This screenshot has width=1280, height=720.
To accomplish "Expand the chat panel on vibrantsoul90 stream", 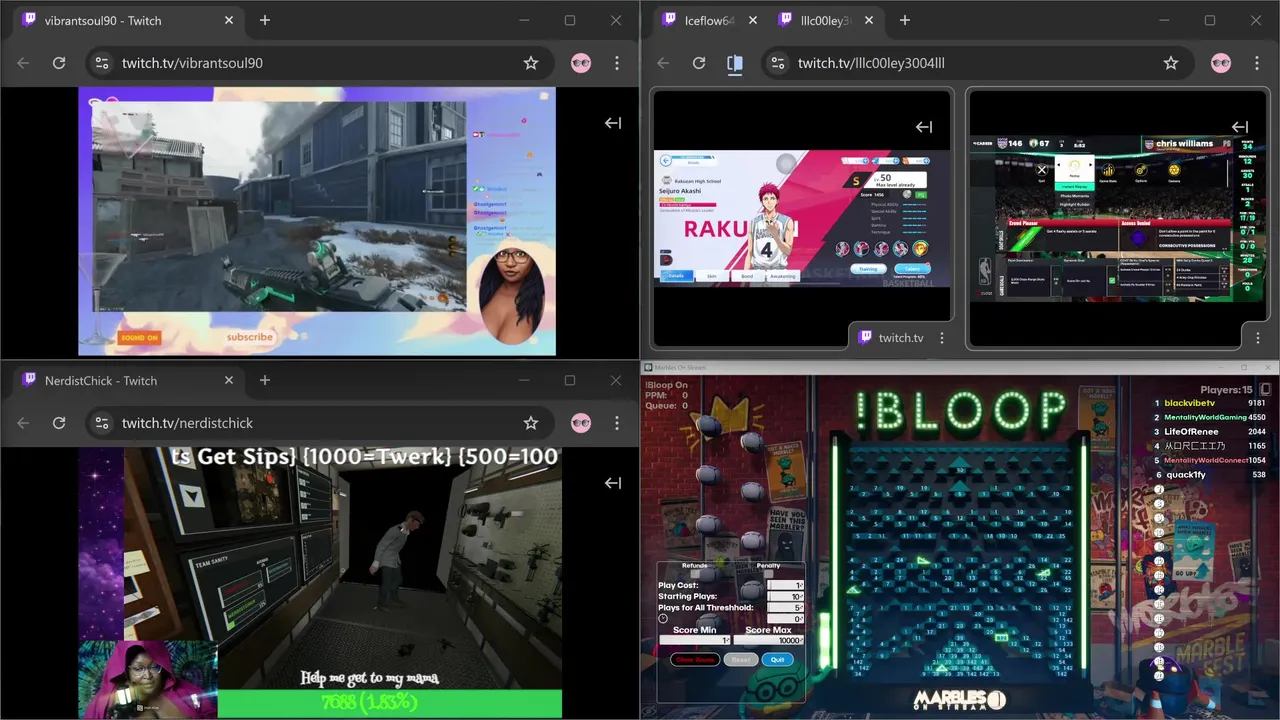I will pyautogui.click(x=613, y=123).
